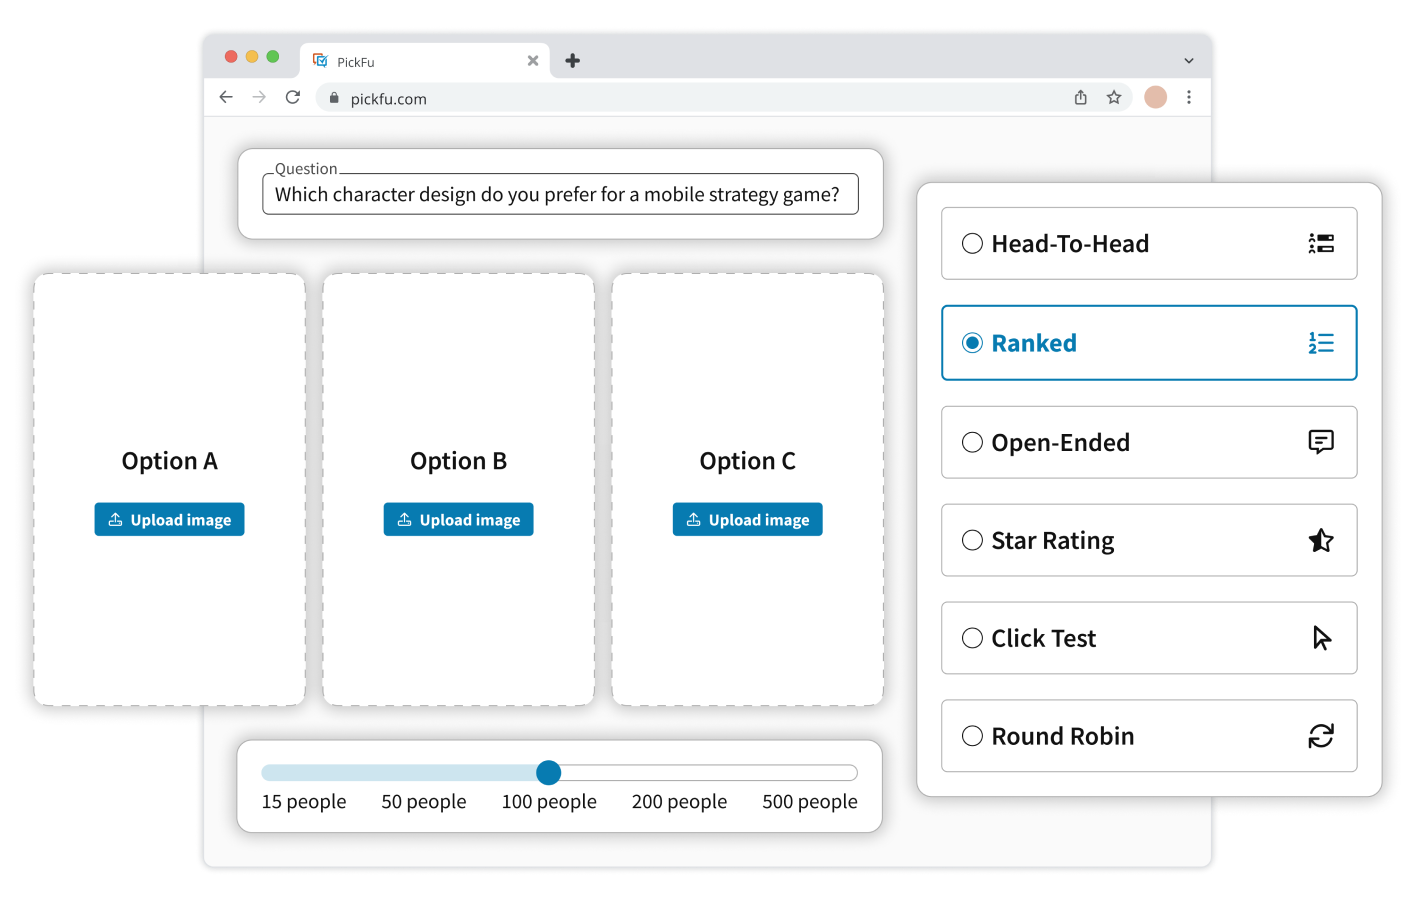Click the Ranked numbered list icon

pos(1321,343)
